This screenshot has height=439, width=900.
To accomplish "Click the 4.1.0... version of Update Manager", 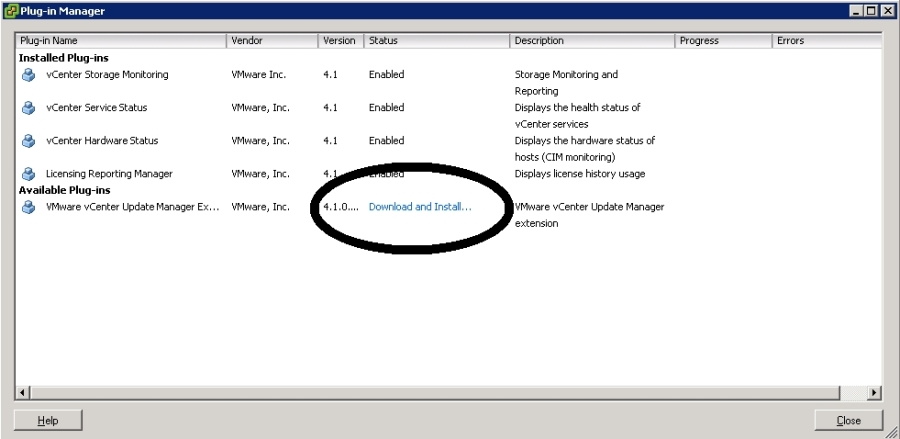I will tap(341, 207).
